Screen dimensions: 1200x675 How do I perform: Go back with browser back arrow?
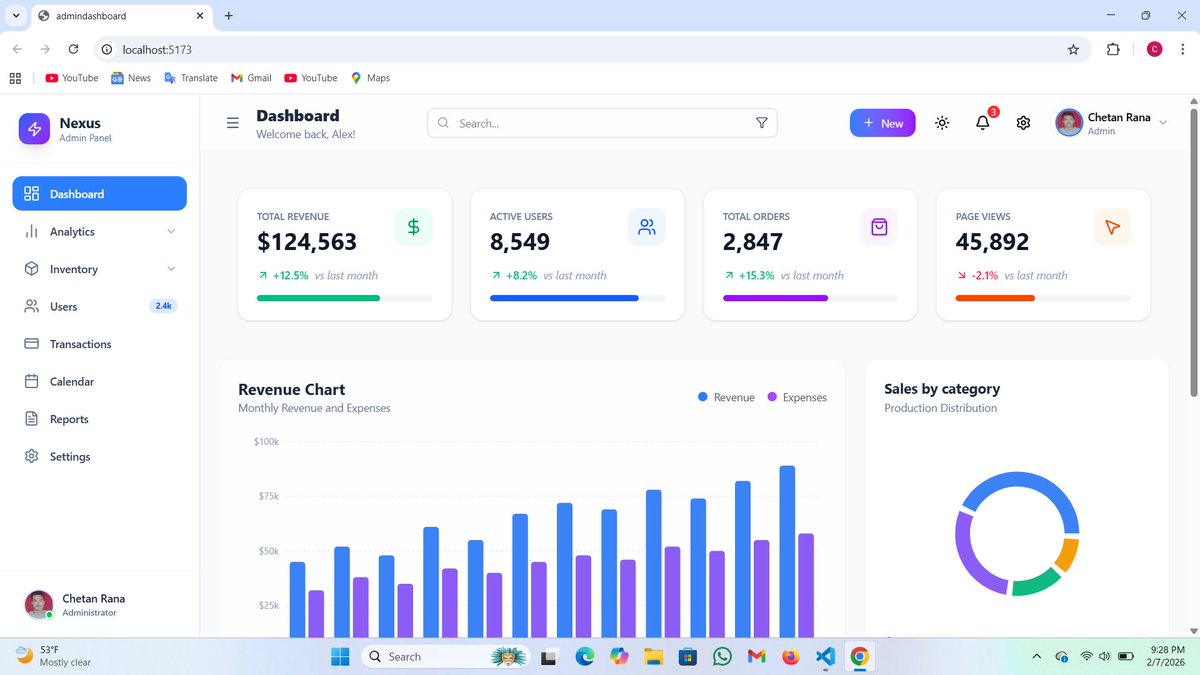pos(17,49)
